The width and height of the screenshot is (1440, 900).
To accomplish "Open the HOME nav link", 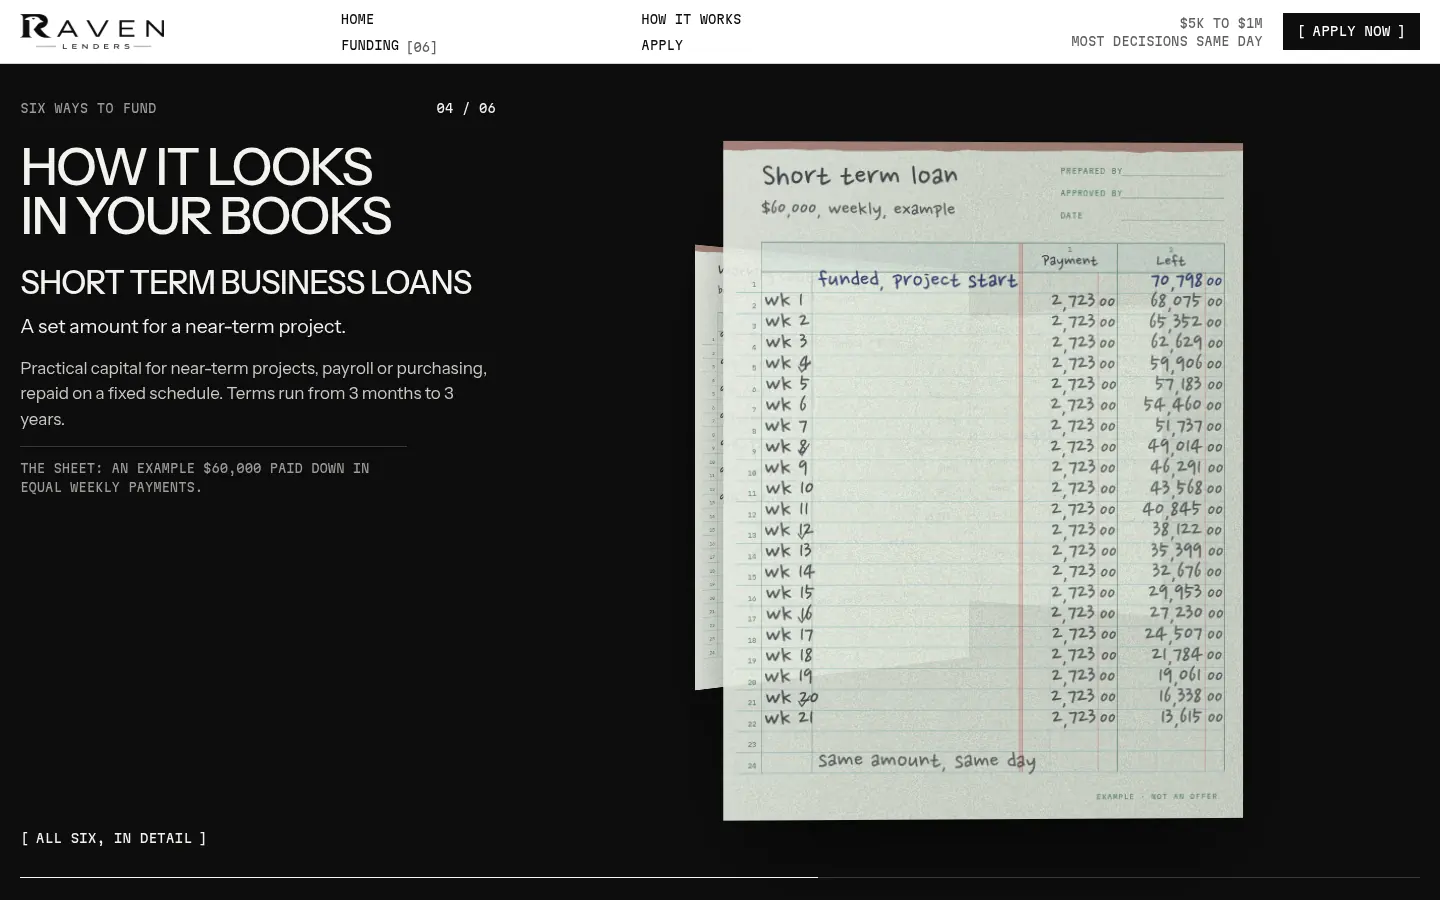I will [357, 19].
